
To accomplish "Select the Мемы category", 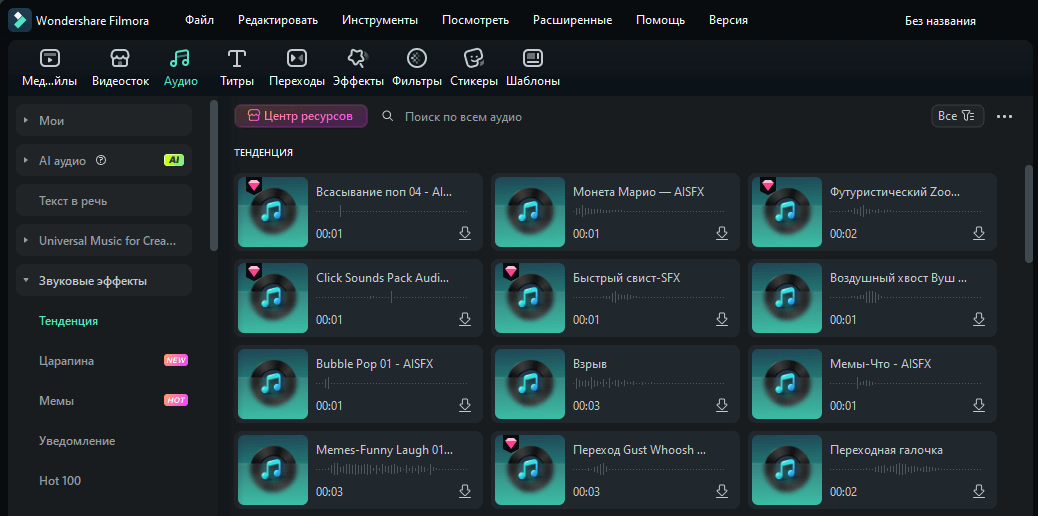I will (56, 401).
